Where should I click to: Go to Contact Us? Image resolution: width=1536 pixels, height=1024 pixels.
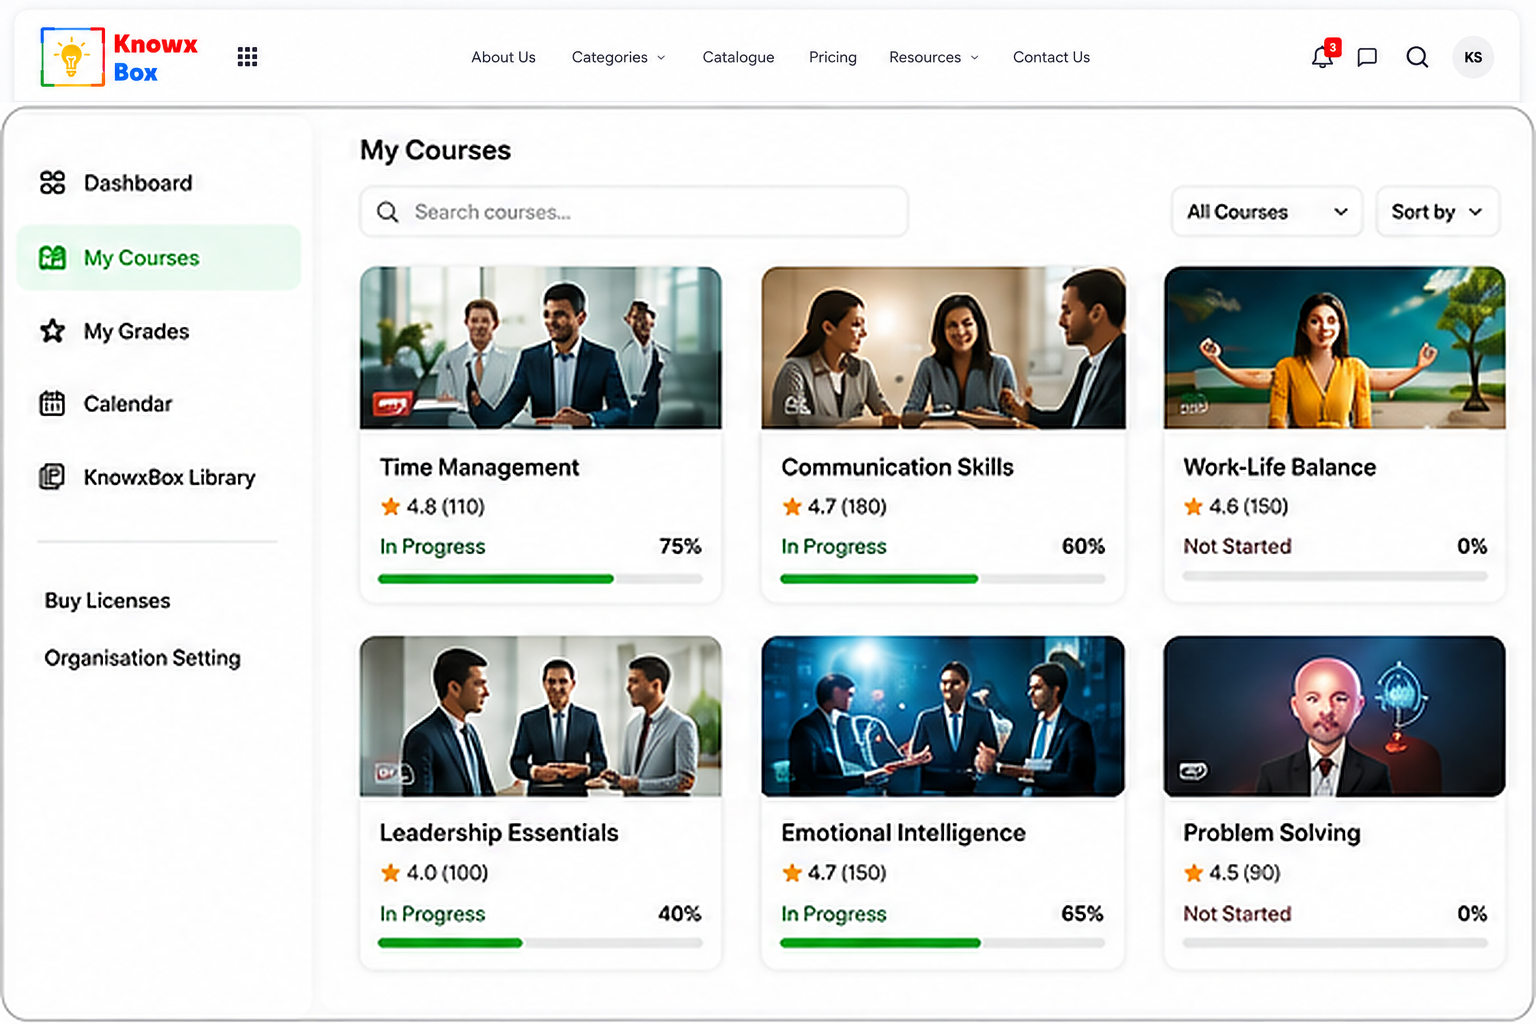[x=1051, y=57]
